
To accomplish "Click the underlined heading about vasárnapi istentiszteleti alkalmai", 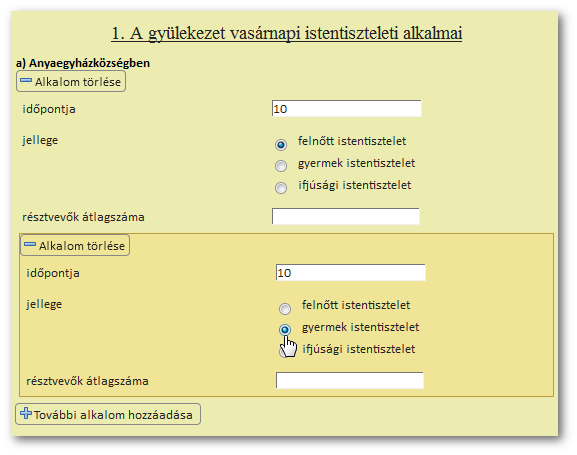I will (287, 33).
